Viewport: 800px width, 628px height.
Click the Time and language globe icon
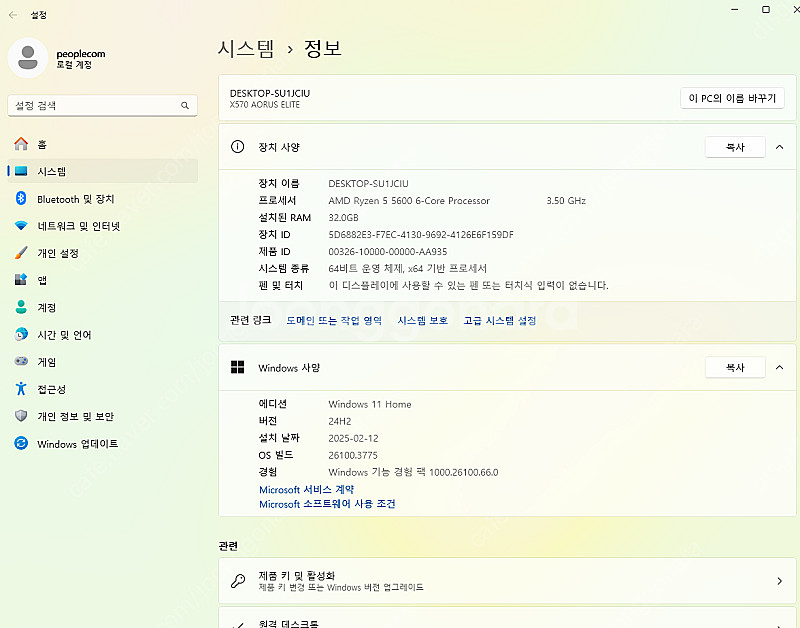click(x=21, y=334)
